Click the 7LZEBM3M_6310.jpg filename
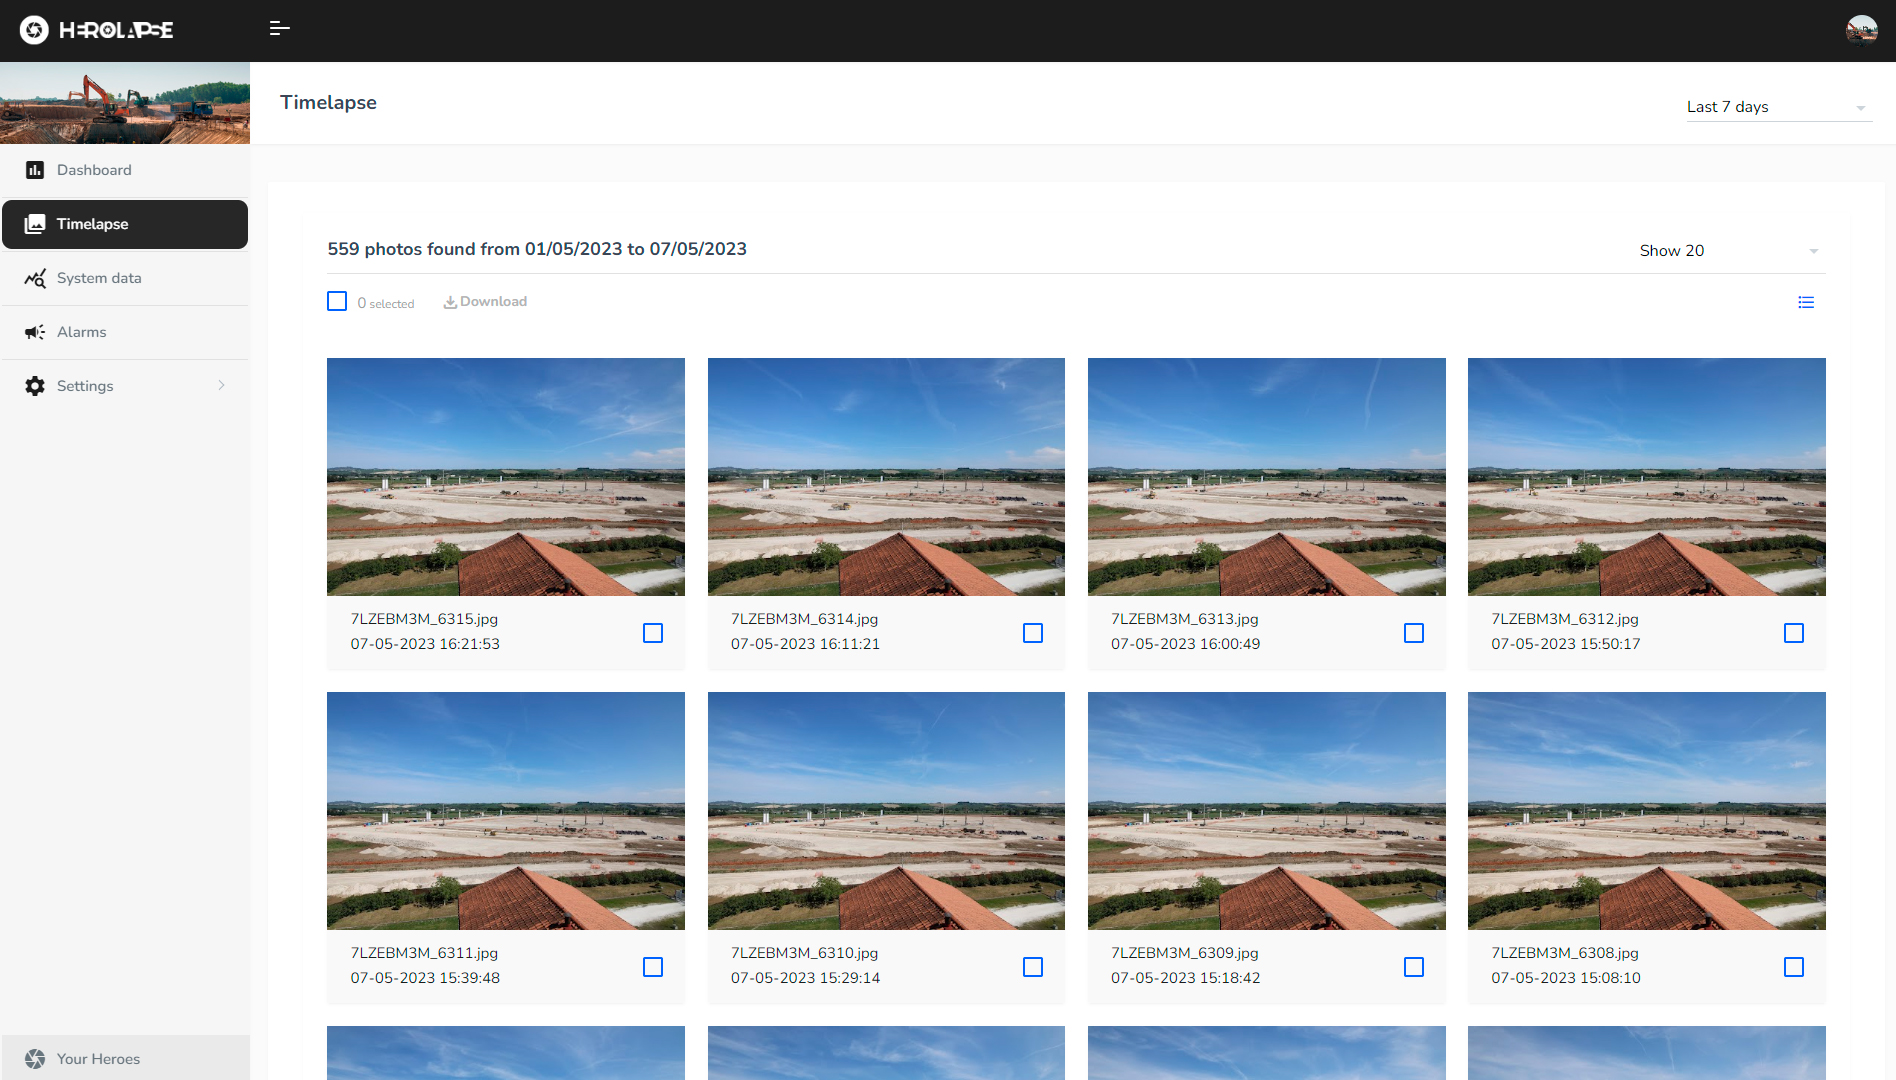 pyautogui.click(x=804, y=954)
